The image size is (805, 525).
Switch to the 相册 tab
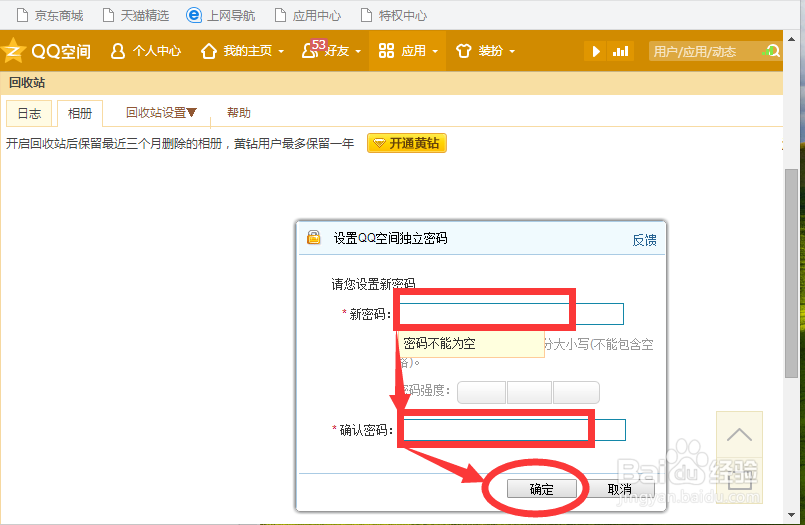(80, 113)
